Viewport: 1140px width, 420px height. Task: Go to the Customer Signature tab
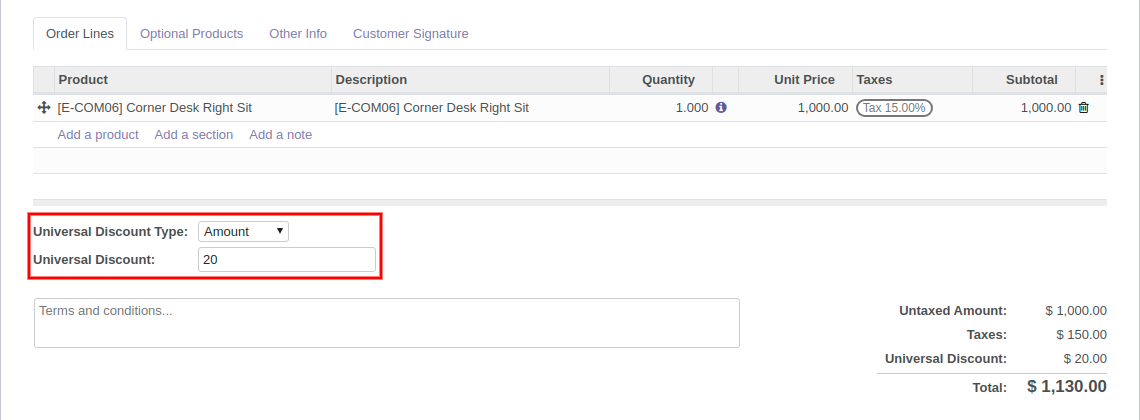coord(411,33)
